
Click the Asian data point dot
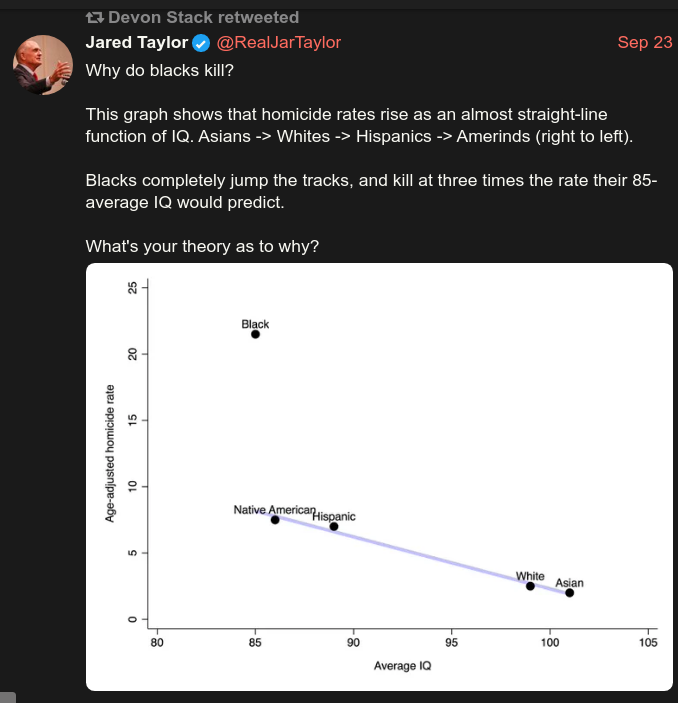click(x=569, y=593)
